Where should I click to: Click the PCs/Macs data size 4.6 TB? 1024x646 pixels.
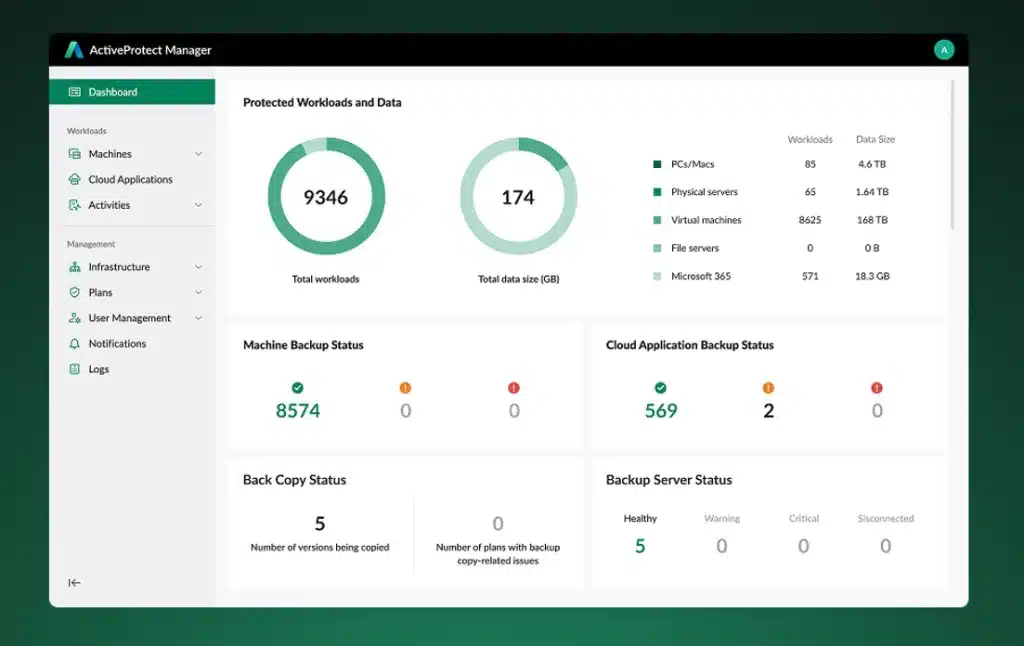tap(872, 164)
